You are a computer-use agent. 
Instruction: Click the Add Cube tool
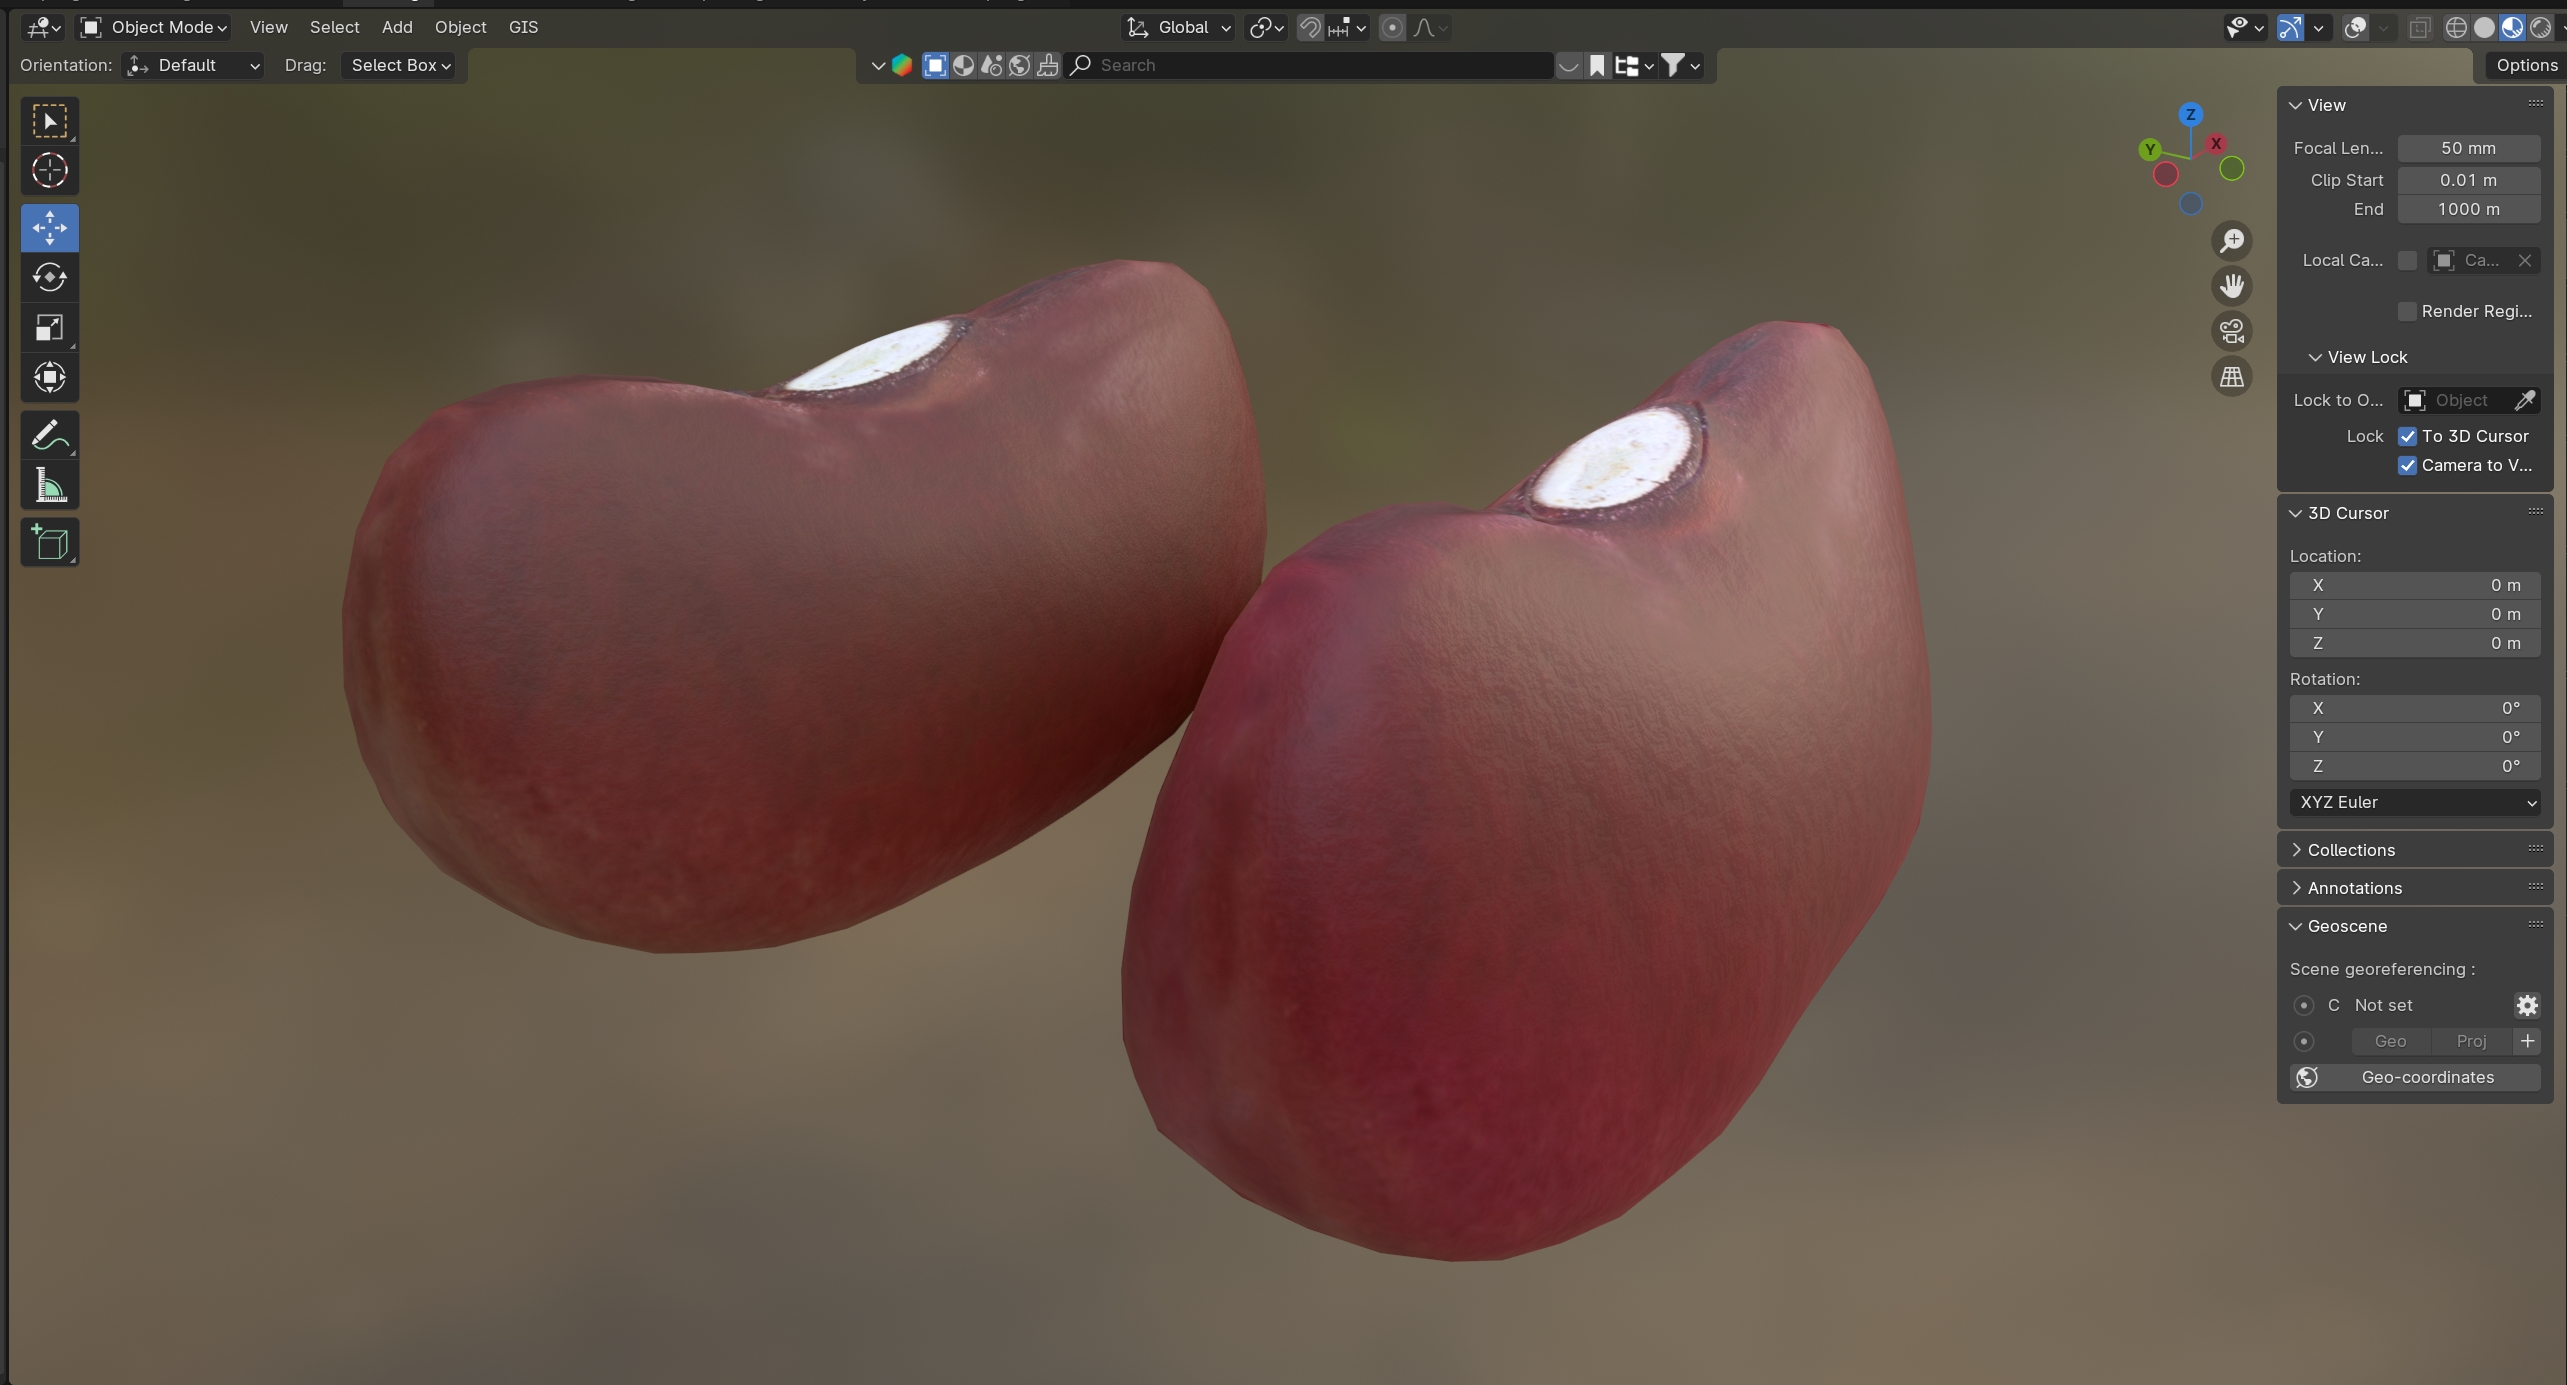[x=49, y=543]
